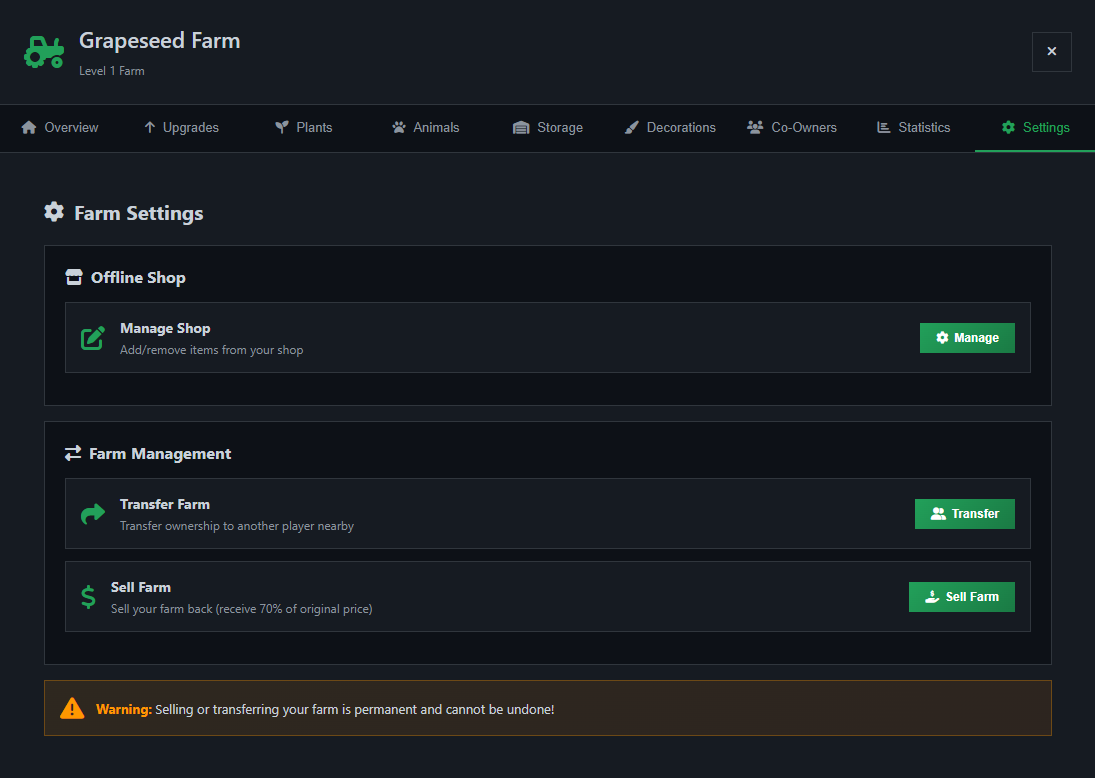1095x778 pixels.
Task: Click the green tractor farm icon
Action: 44,52
